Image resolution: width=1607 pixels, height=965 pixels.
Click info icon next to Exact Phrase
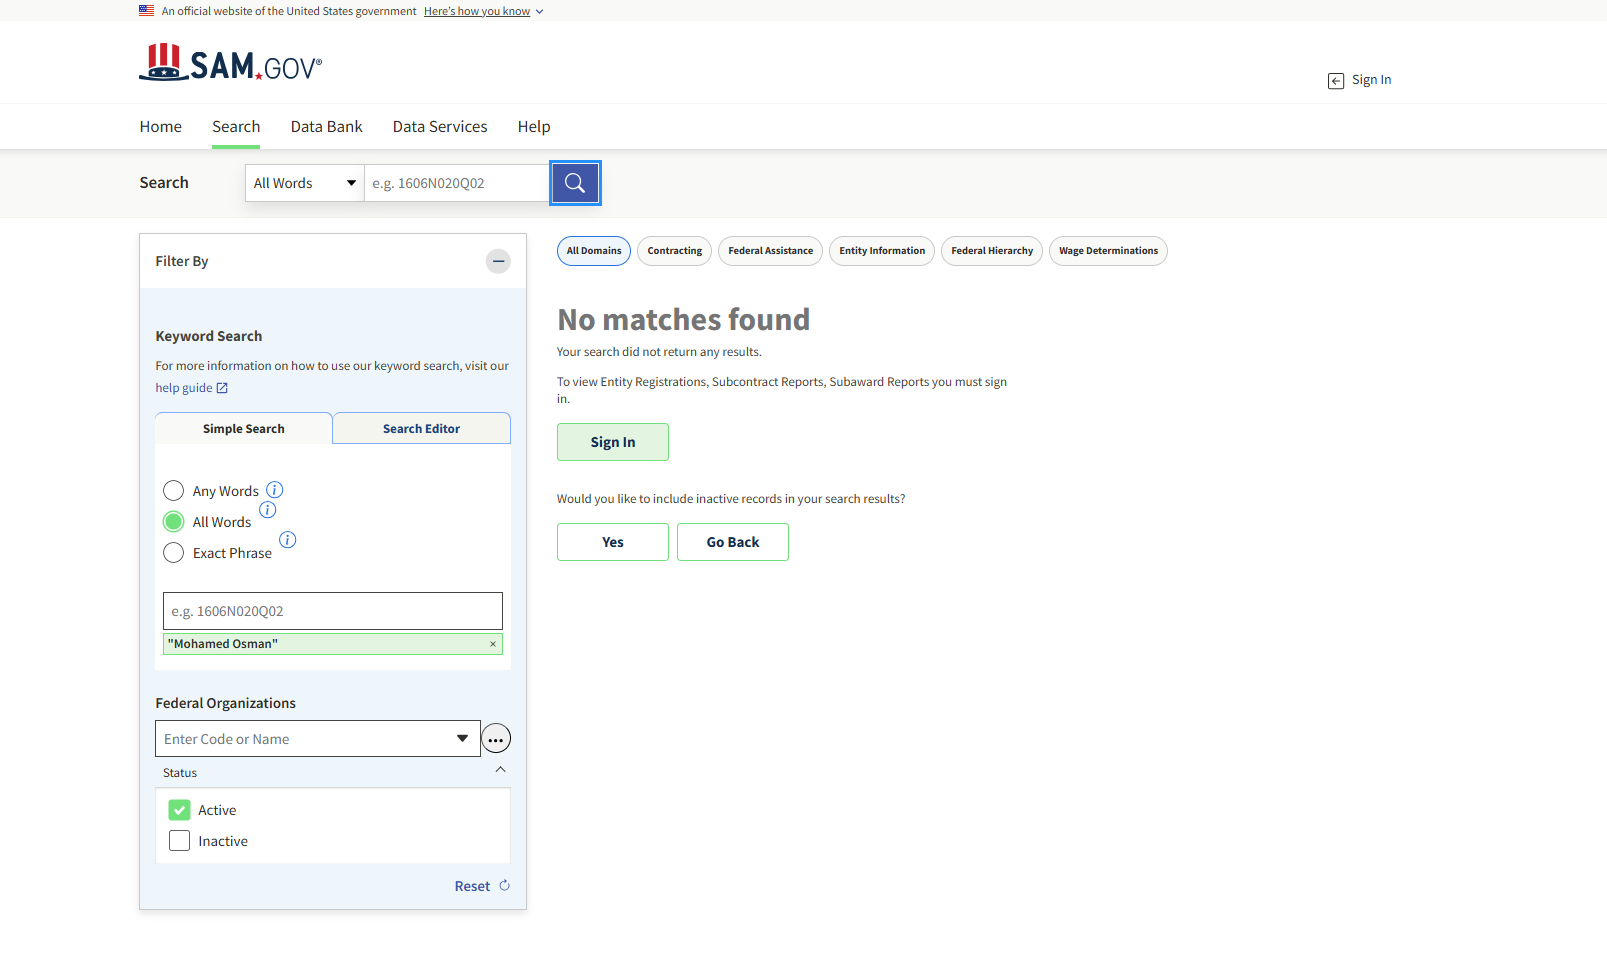(288, 540)
